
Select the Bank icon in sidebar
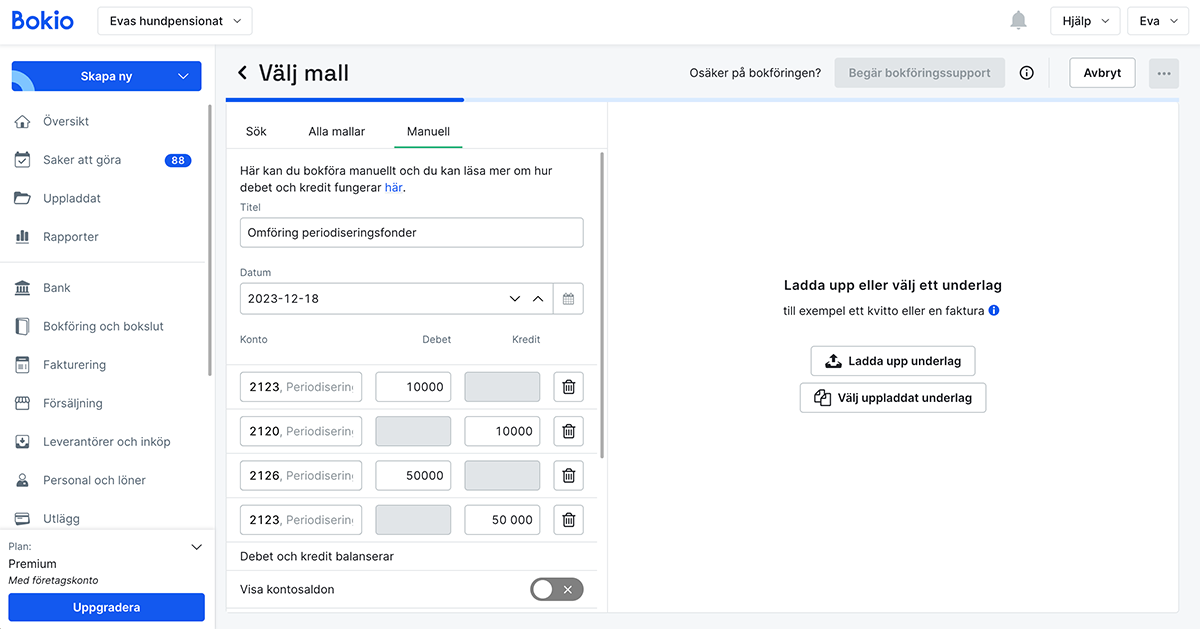point(22,287)
